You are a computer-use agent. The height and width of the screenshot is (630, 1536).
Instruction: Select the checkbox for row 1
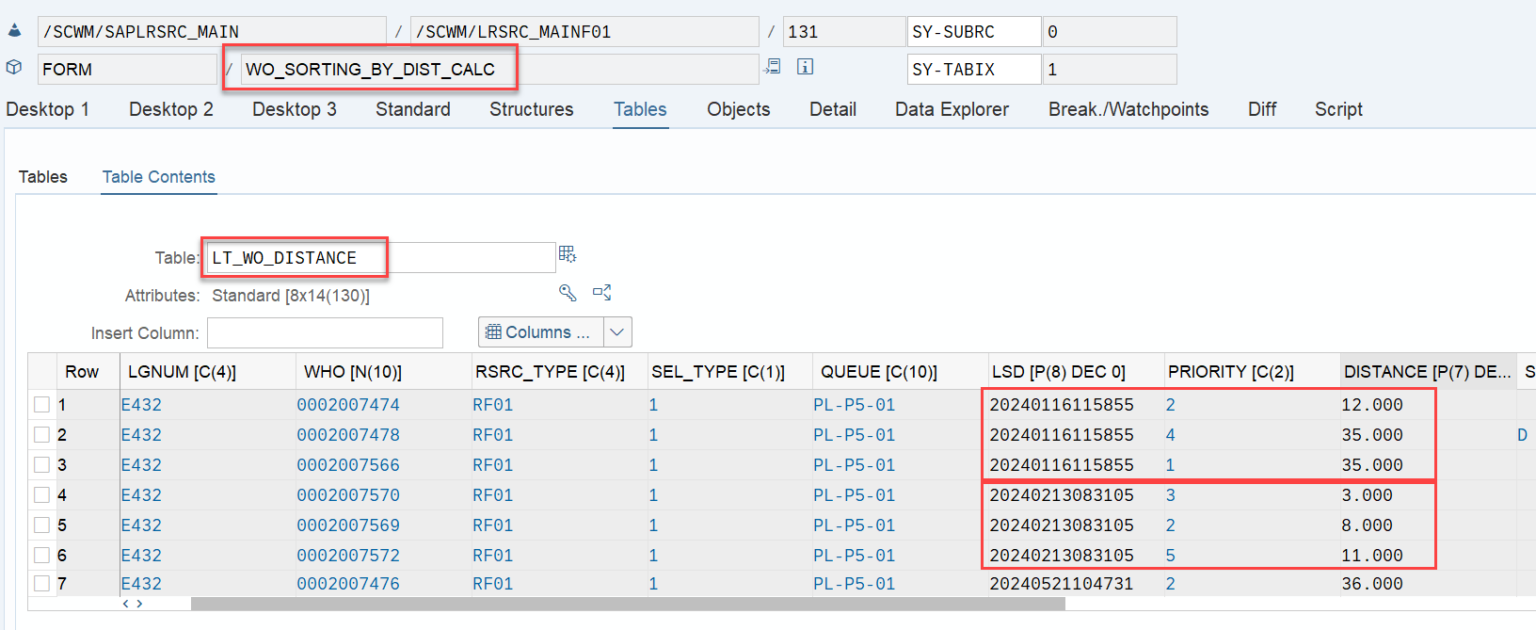40,404
